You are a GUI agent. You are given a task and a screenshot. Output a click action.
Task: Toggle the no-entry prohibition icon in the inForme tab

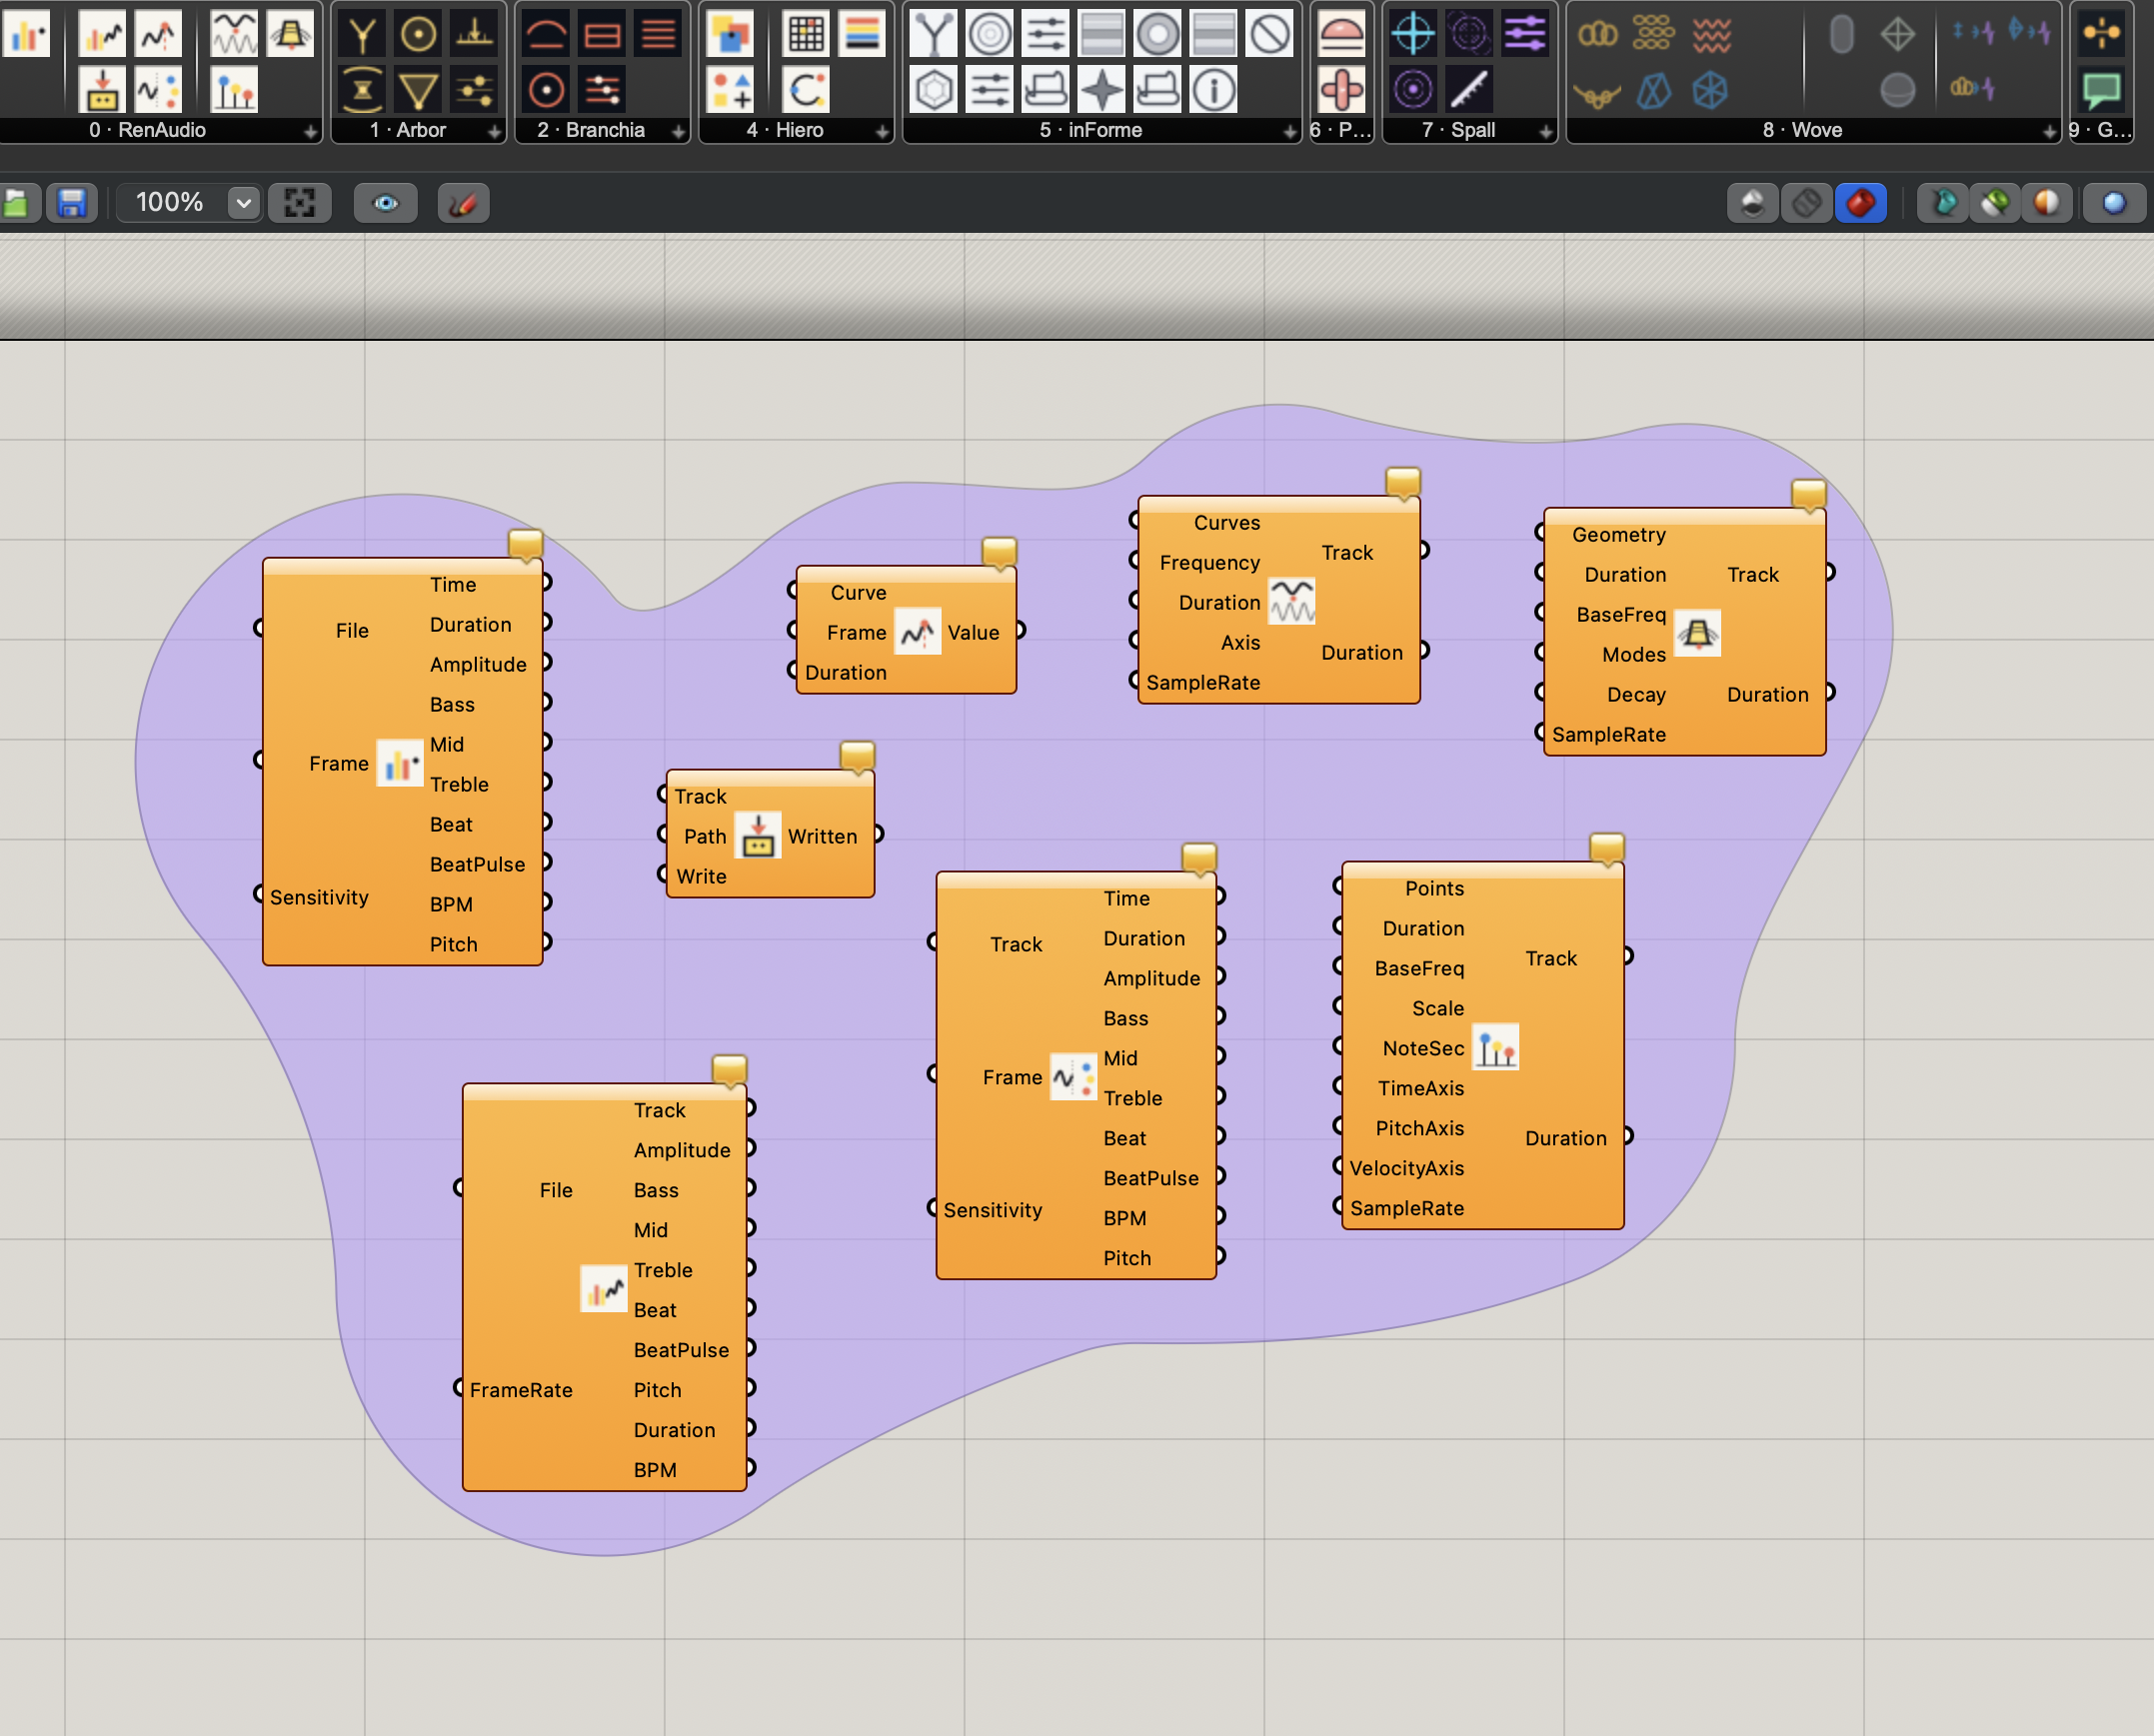click(1268, 33)
